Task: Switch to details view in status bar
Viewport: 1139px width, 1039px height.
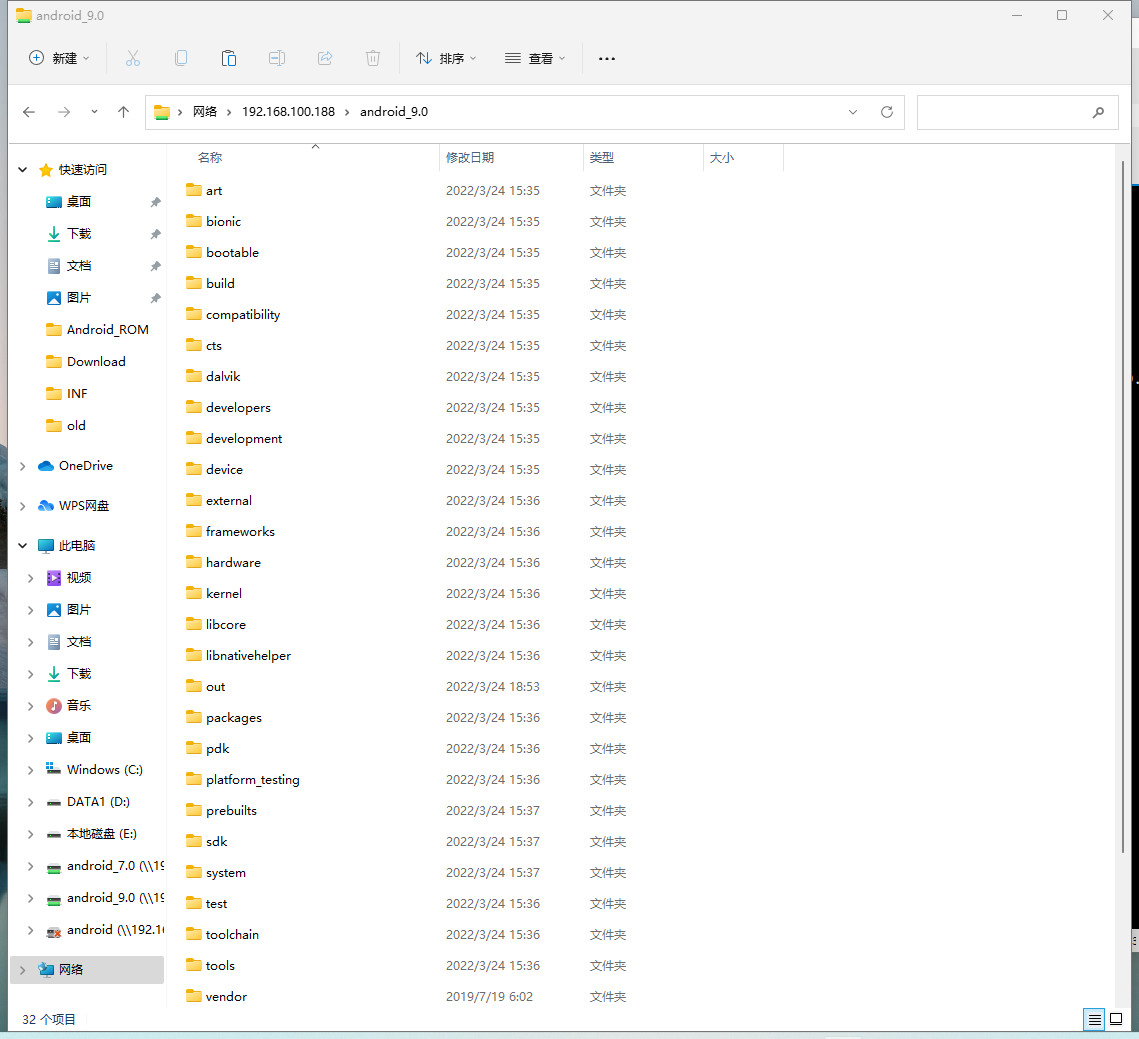Action: 1094,1019
